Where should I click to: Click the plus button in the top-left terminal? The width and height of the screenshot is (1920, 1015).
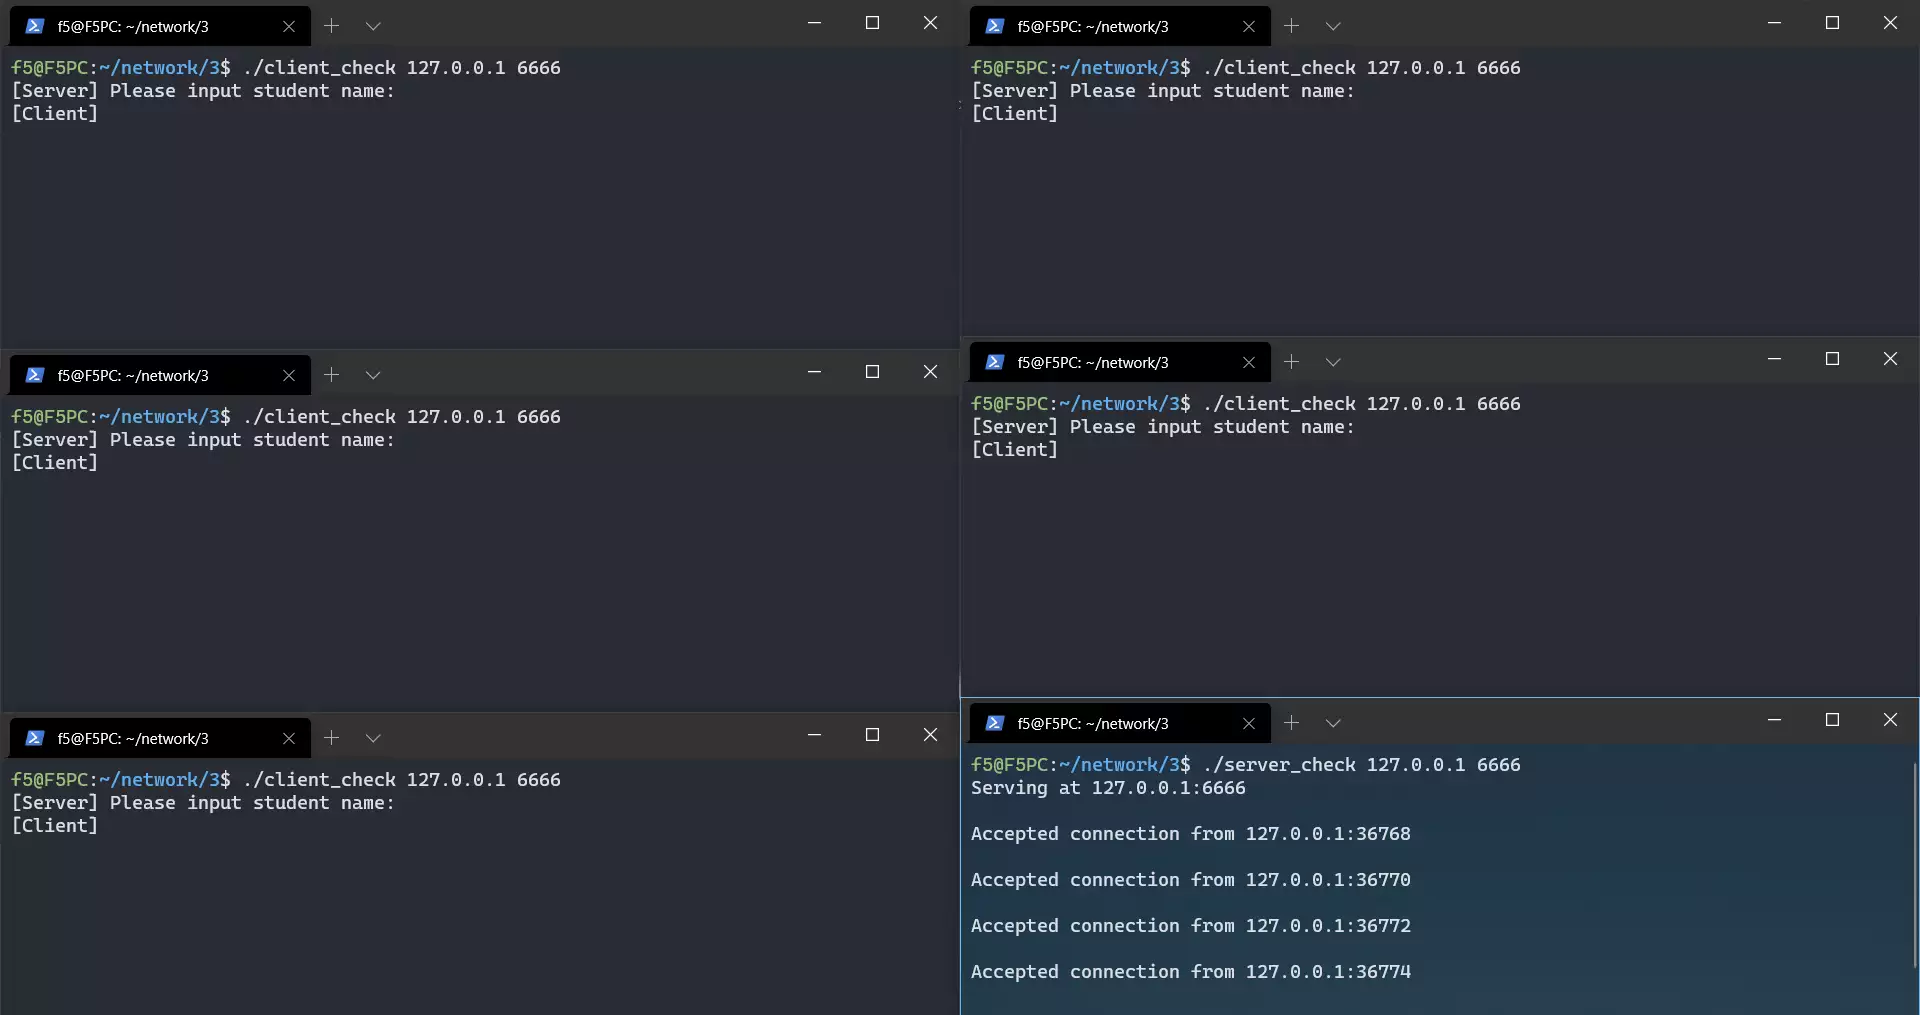[331, 26]
